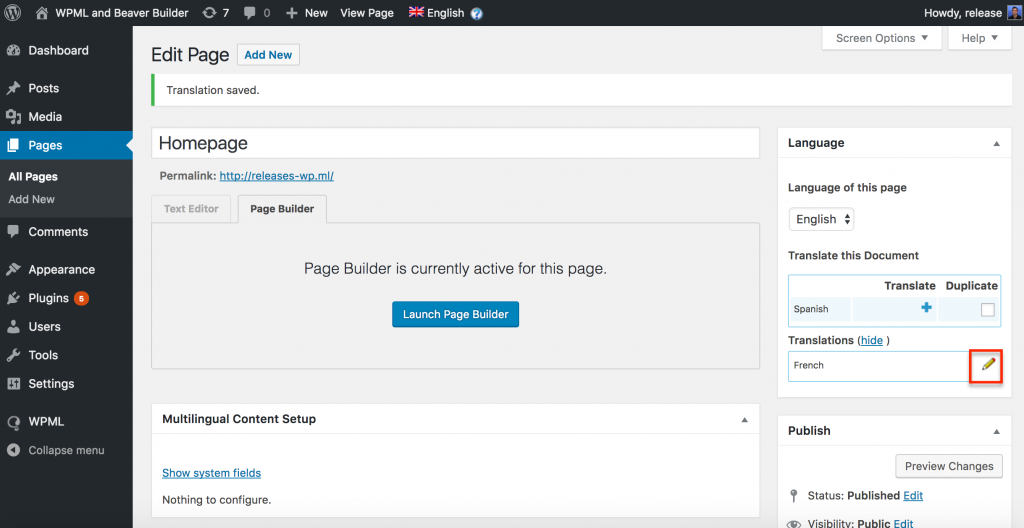Click Add New button beside Edit Page
Image resolution: width=1024 pixels, height=528 pixels.
[x=268, y=55]
